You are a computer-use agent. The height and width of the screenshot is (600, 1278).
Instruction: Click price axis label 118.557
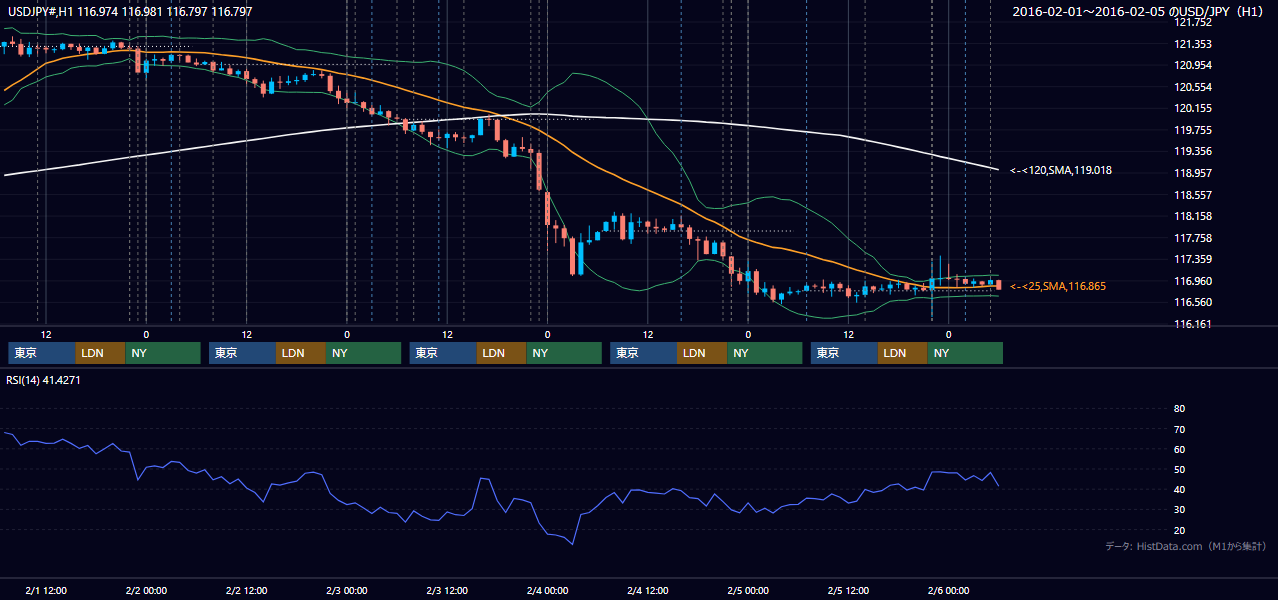click(1192, 195)
